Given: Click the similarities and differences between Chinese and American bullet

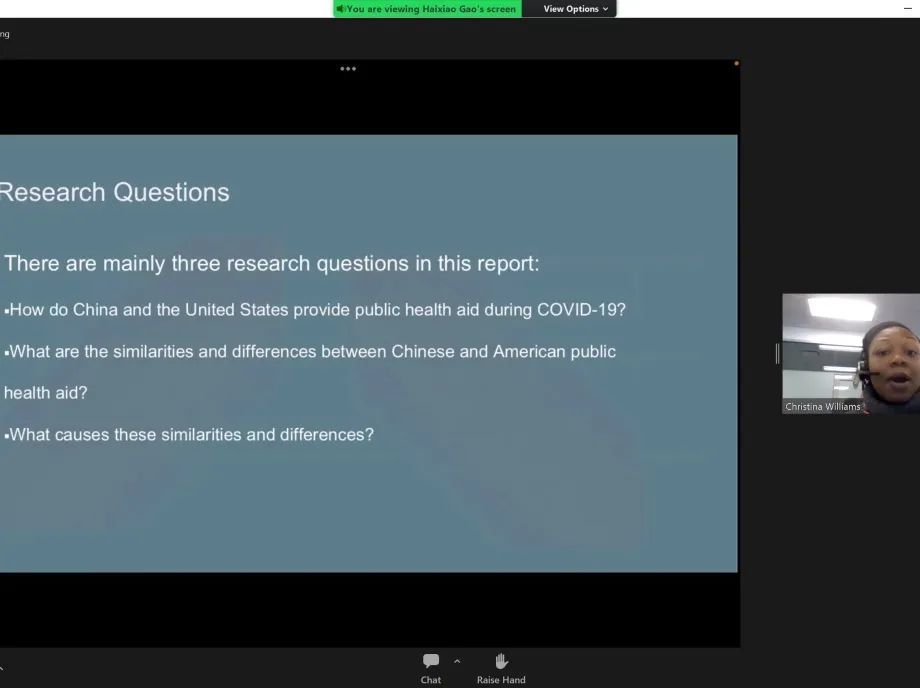Looking at the screenshot, I should coord(310,372).
